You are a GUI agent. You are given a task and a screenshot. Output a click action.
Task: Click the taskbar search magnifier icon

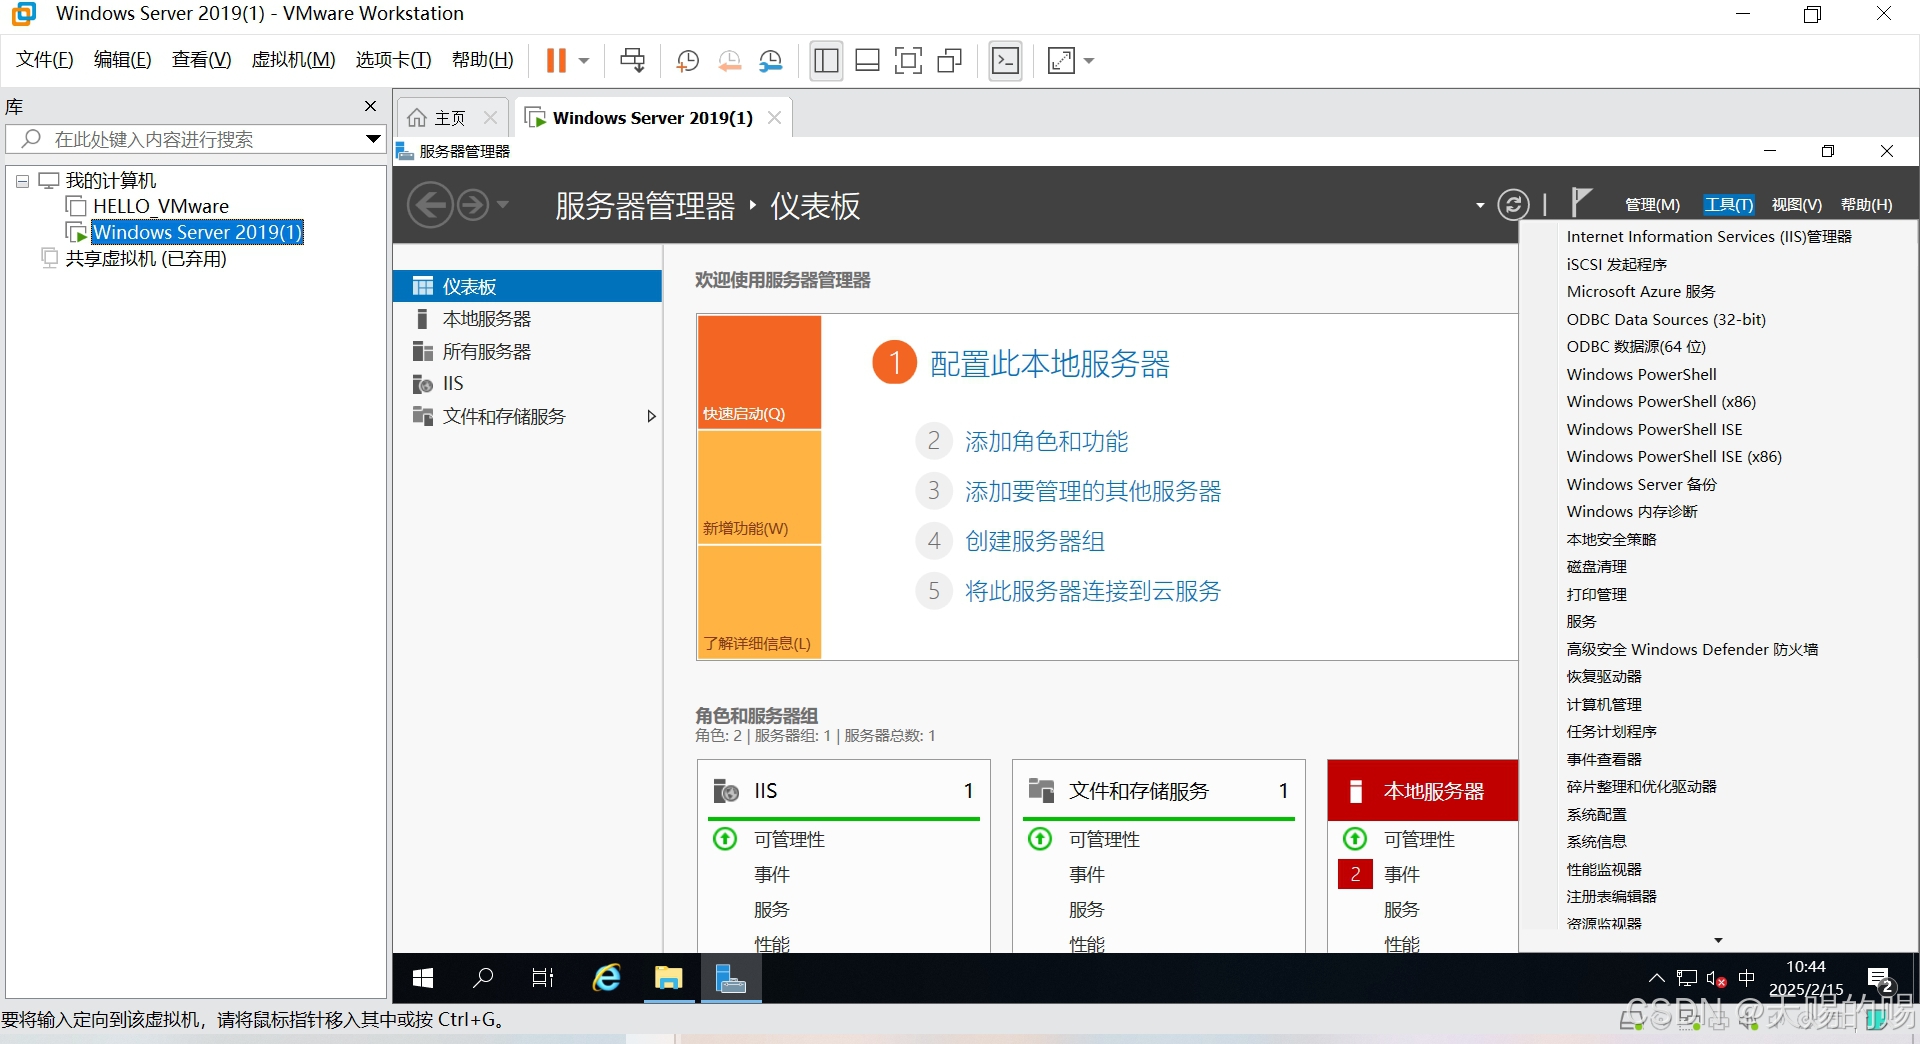[x=483, y=978]
